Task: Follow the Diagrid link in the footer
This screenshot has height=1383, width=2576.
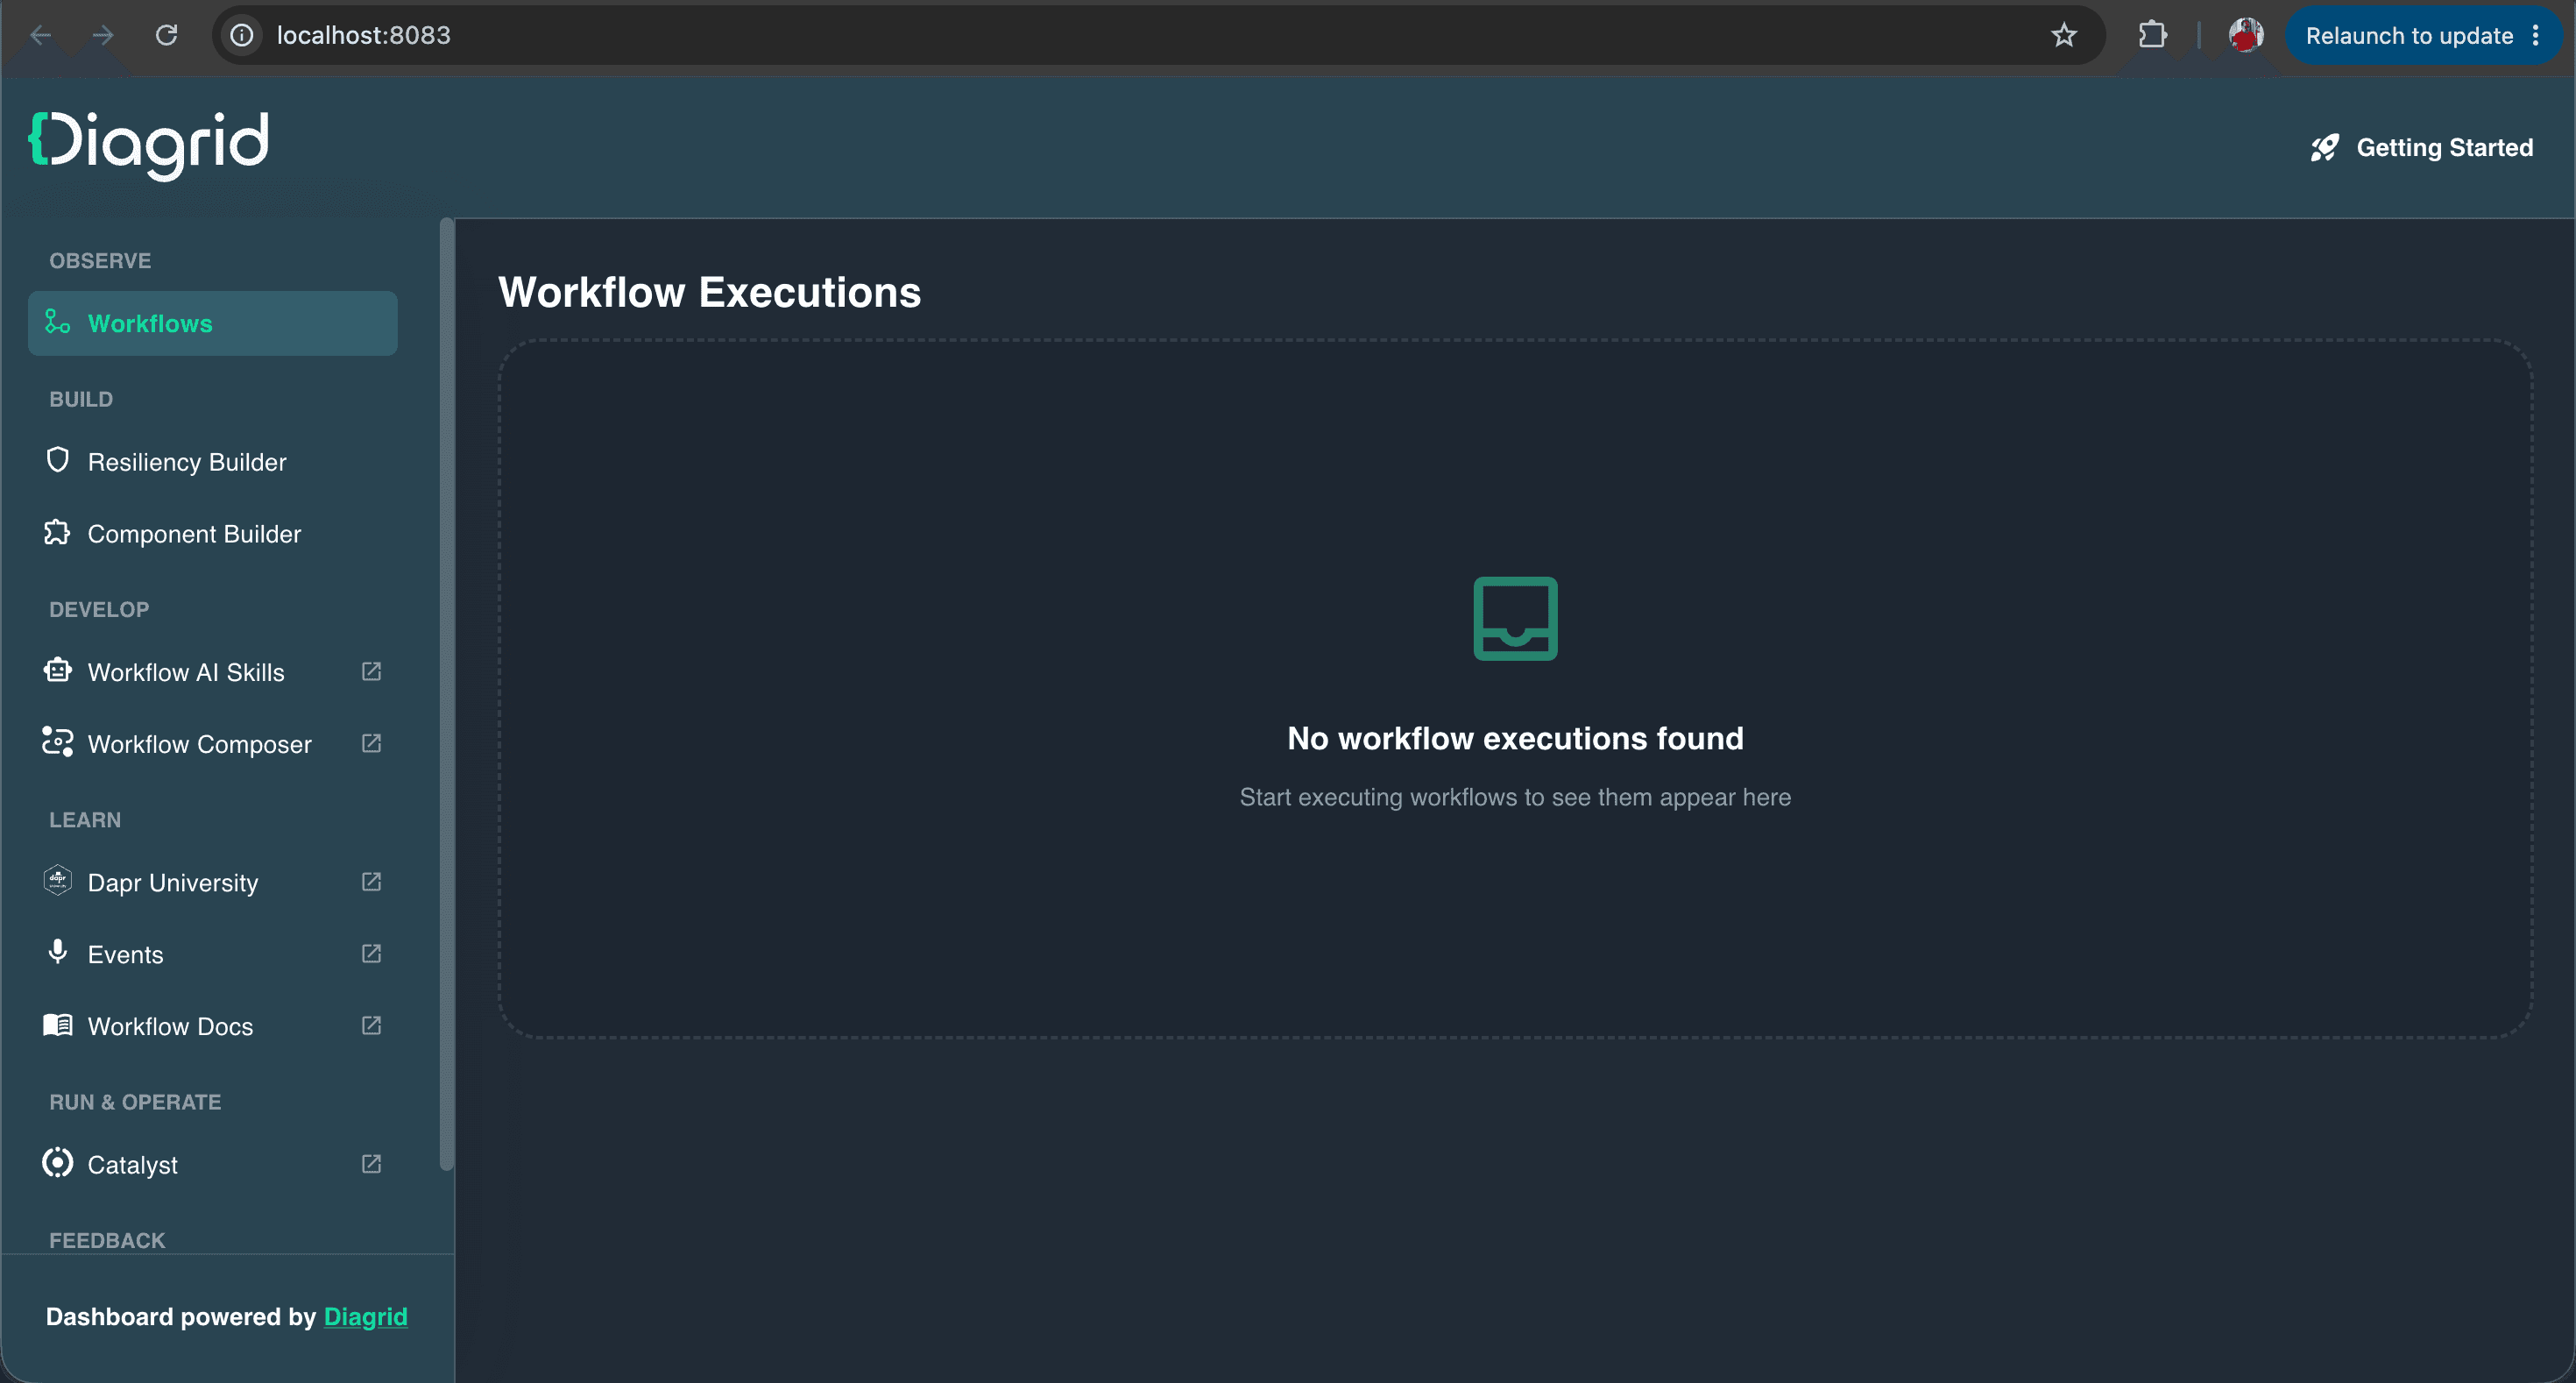Action: click(365, 1316)
